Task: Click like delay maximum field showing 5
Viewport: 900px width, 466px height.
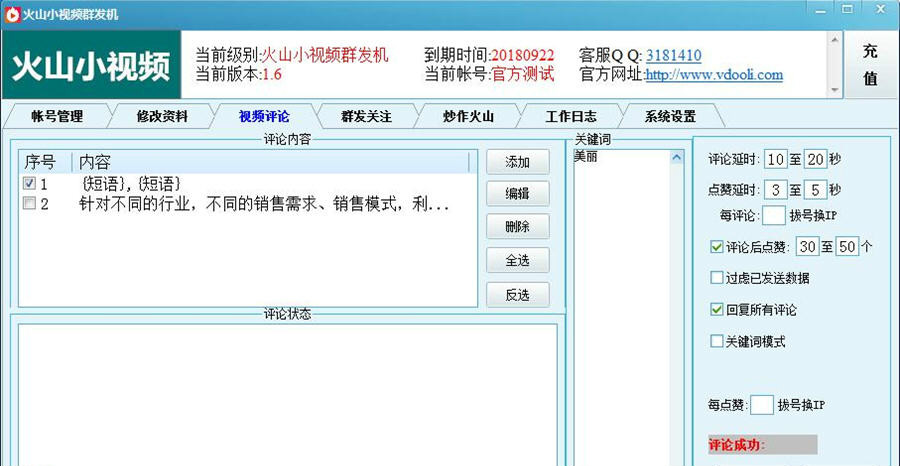Action: (816, 189)
